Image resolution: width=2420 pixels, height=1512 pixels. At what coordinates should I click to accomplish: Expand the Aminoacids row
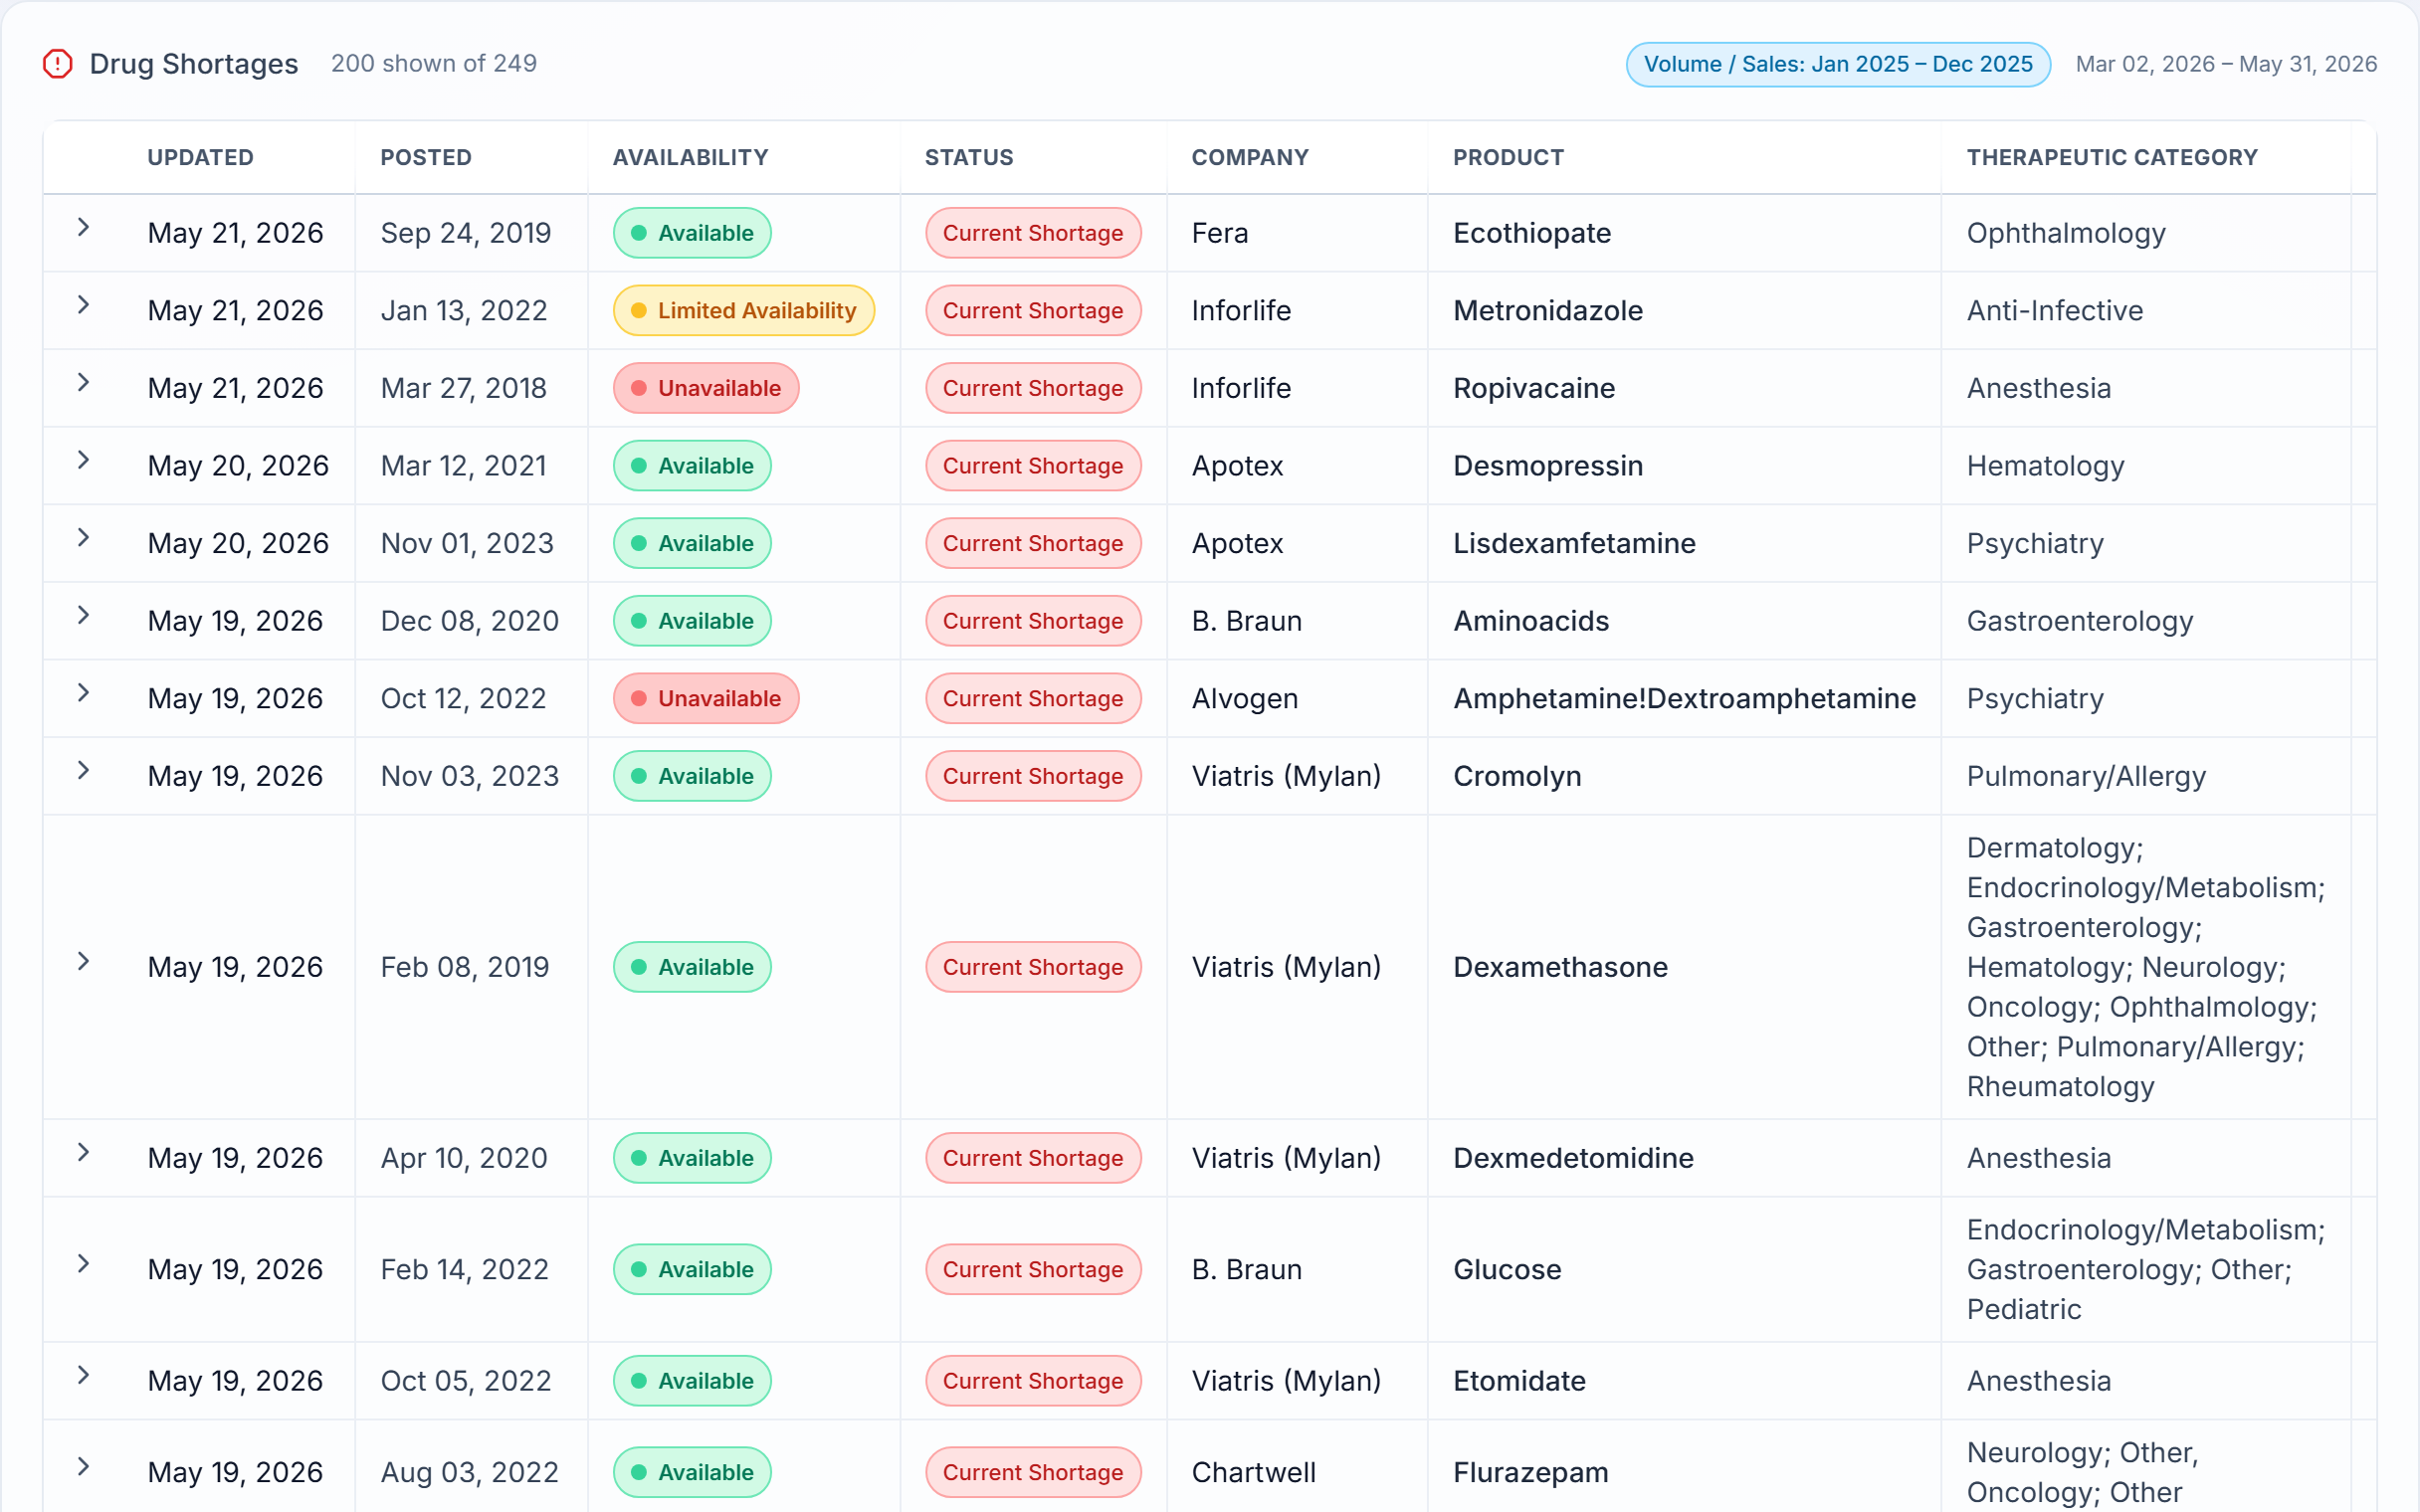[x=84, y=615]
